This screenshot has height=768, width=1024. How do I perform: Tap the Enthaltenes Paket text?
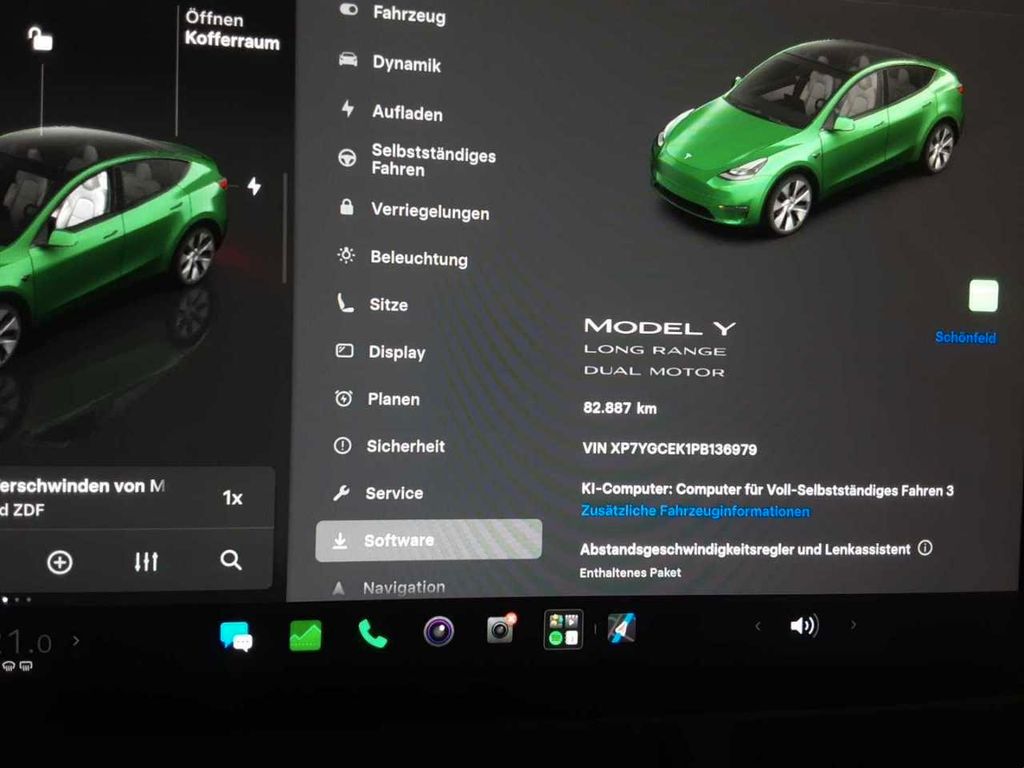tap(630, 573)
